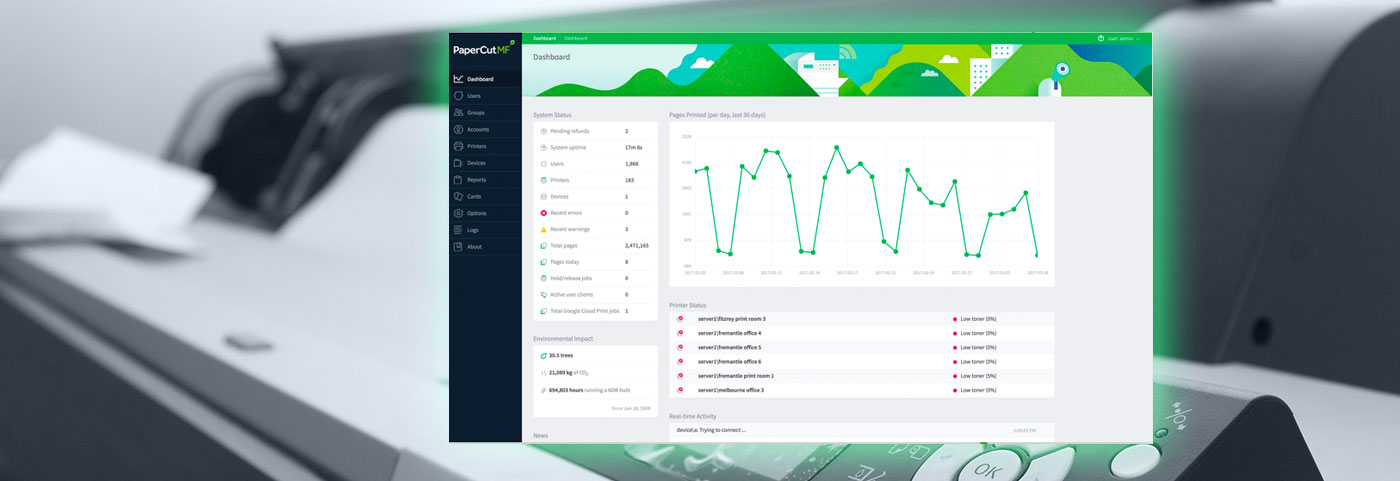The image size is (1400, 481).
Task: Click last data point on Pages Printed chart
Action: click(1037, 256)
